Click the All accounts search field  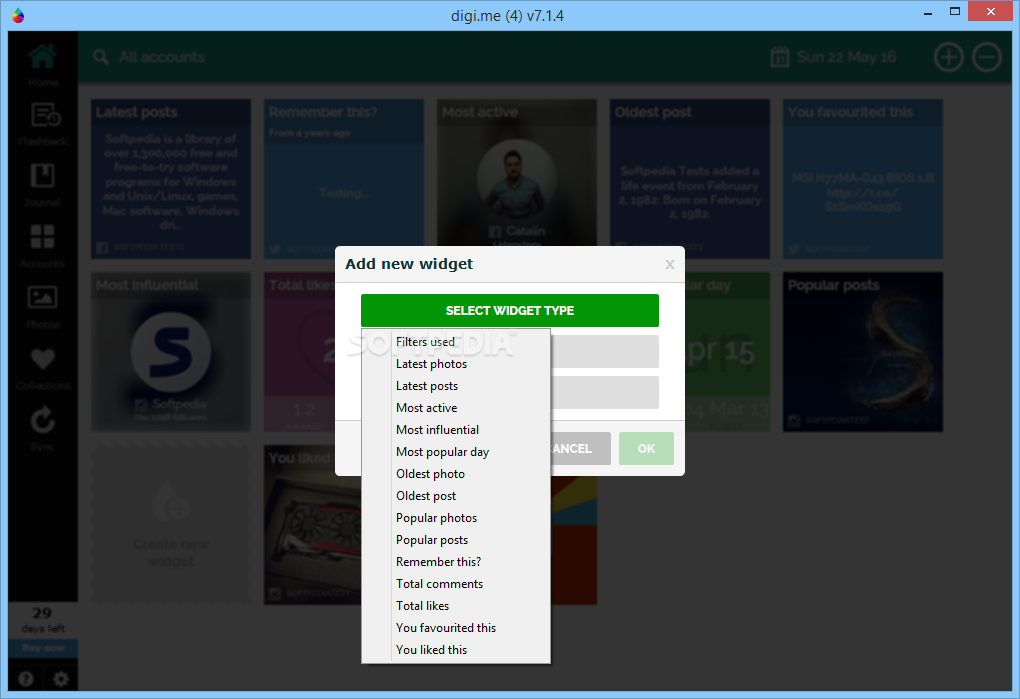(161, 57)
